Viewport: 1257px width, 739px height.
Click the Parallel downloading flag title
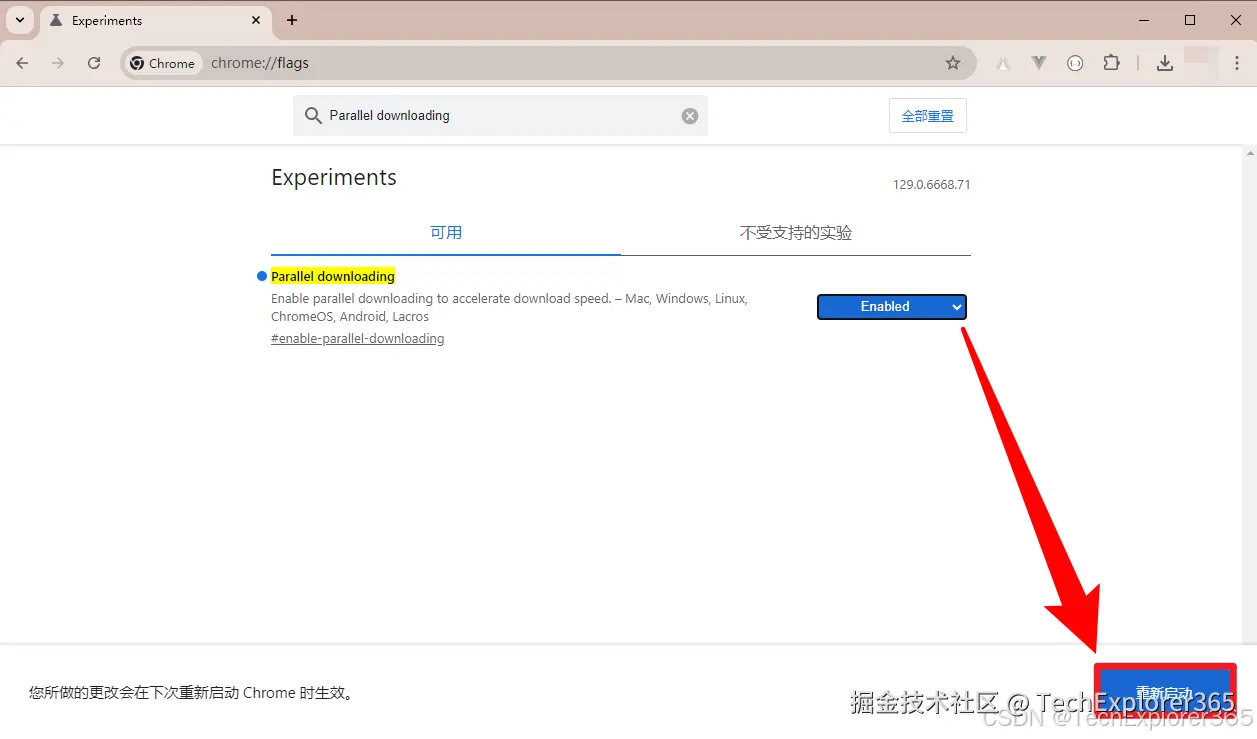[x=333, y=276]
